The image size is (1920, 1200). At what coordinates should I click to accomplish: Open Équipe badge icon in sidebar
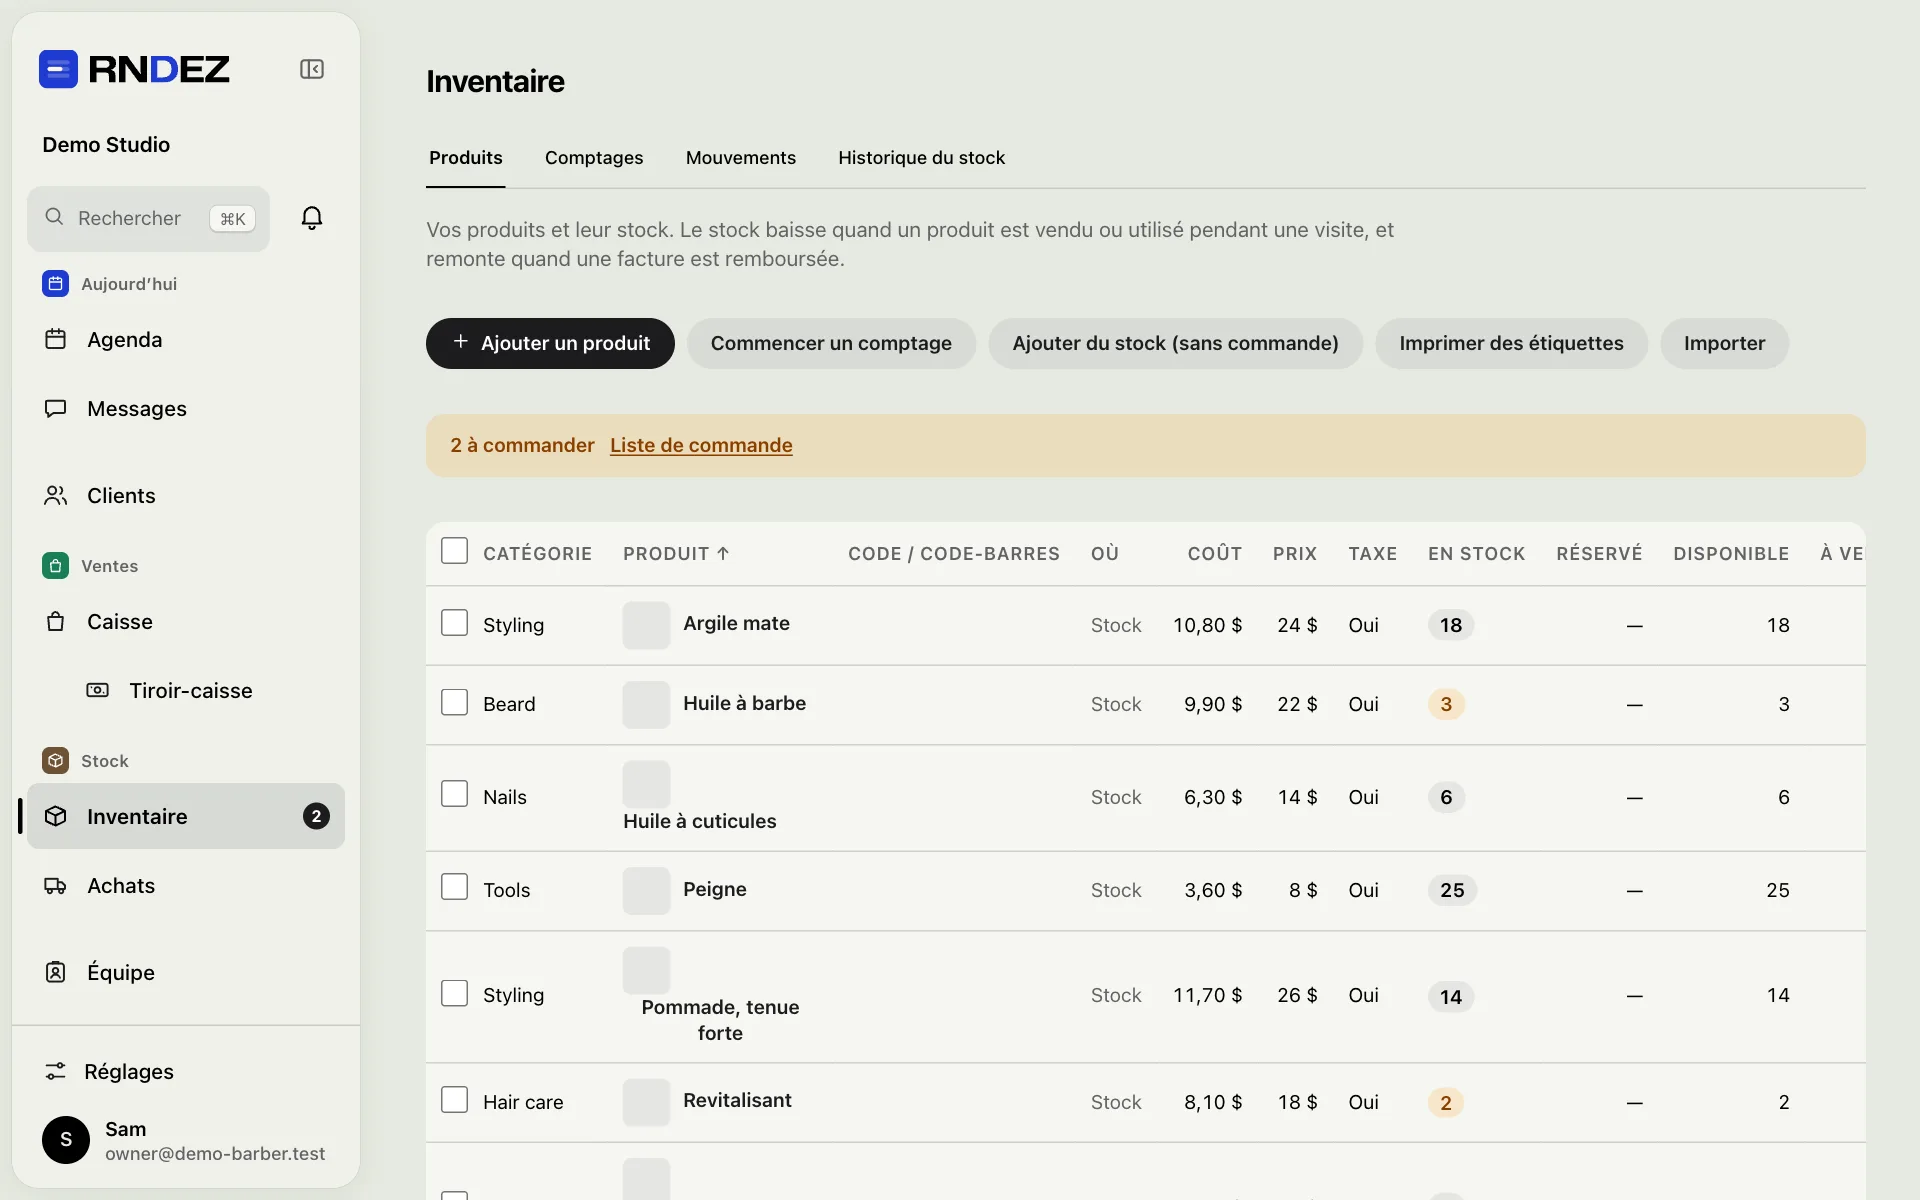coord(56,972)
